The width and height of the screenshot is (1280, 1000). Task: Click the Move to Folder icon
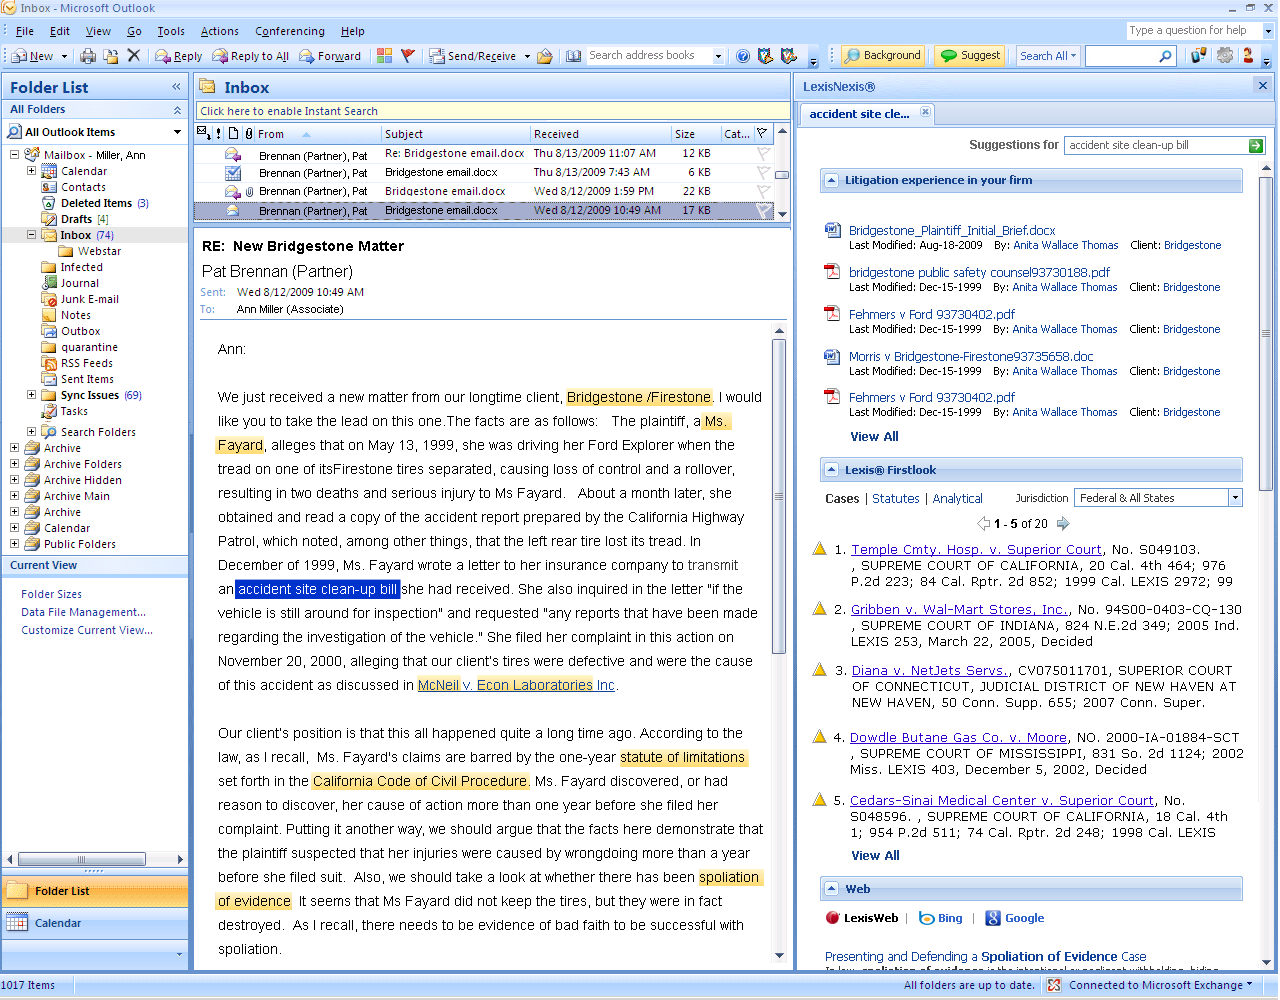coord(111,56)
